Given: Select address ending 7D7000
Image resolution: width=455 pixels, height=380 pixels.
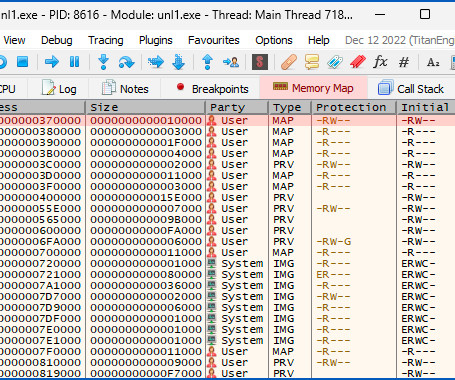Looking at the screenshot, I should [40, 296].
